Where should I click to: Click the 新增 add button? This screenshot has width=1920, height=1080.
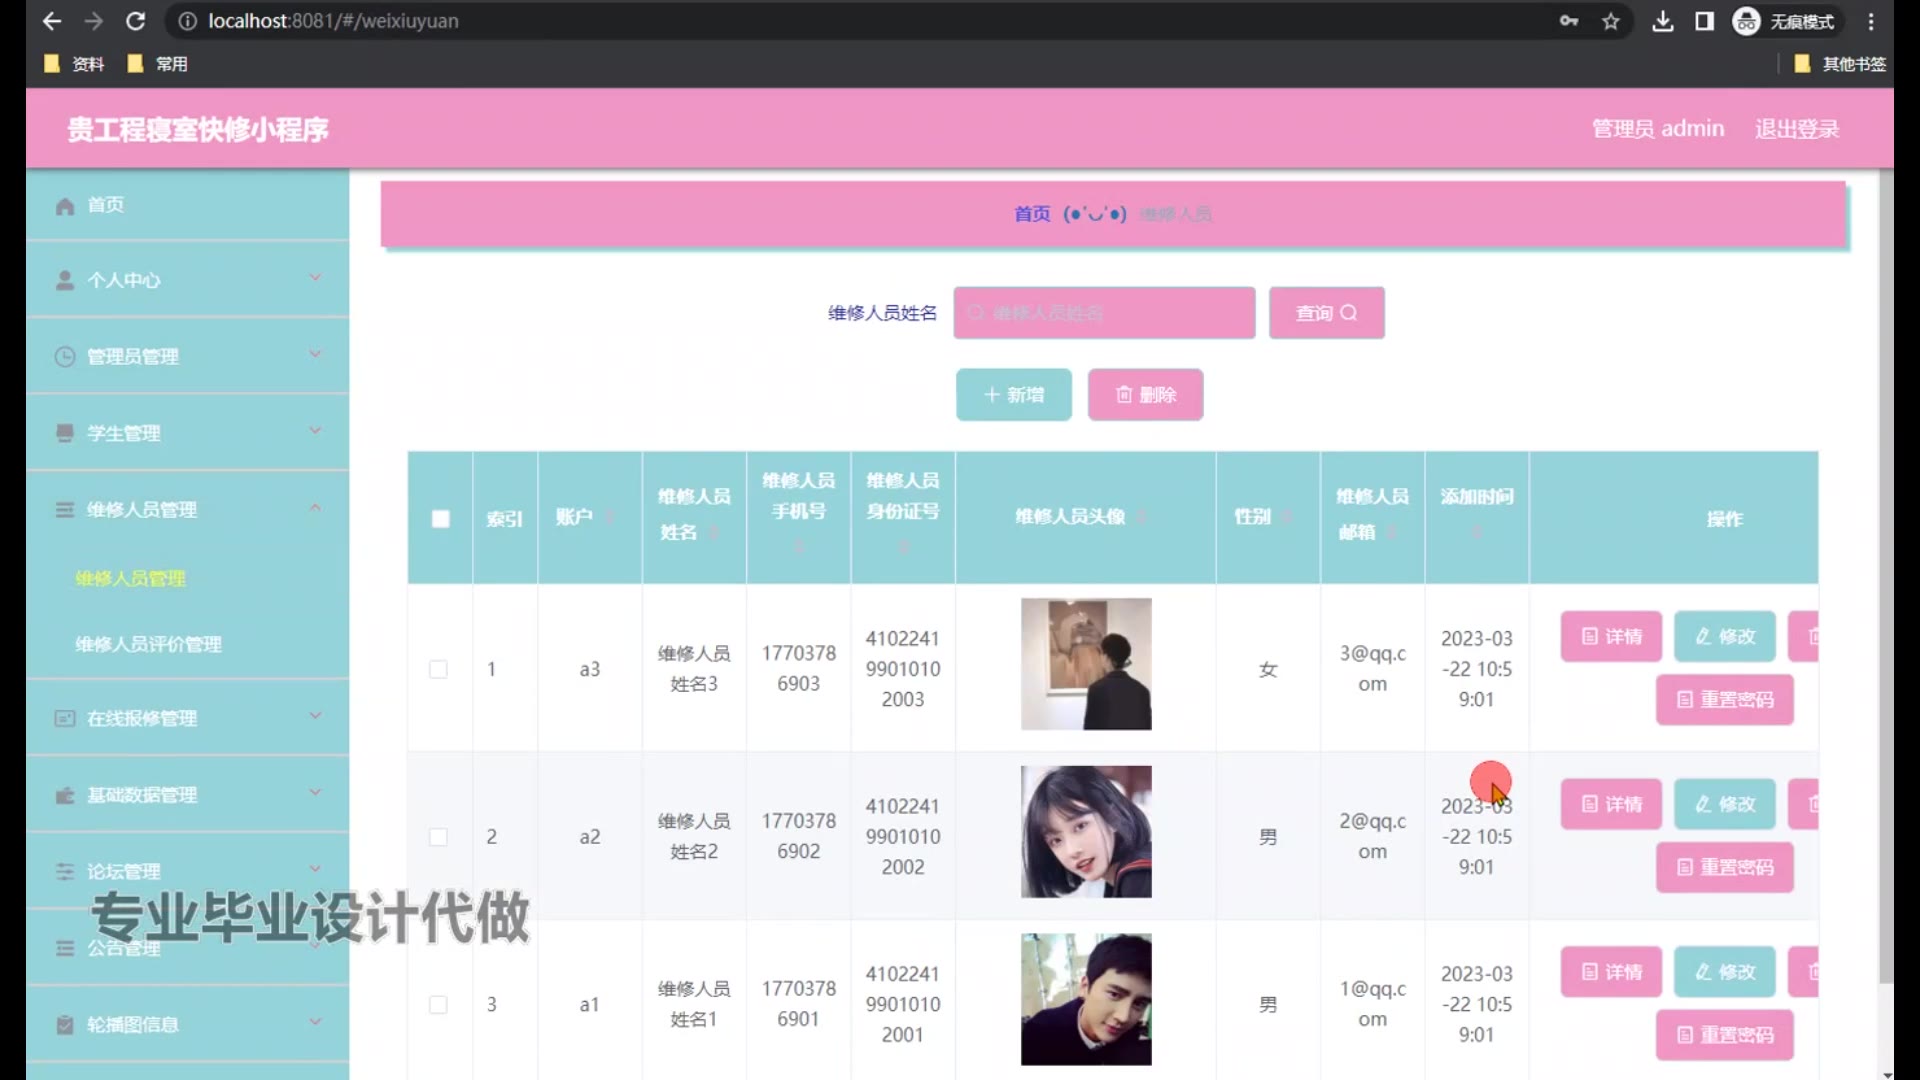tap(1014, 395)
